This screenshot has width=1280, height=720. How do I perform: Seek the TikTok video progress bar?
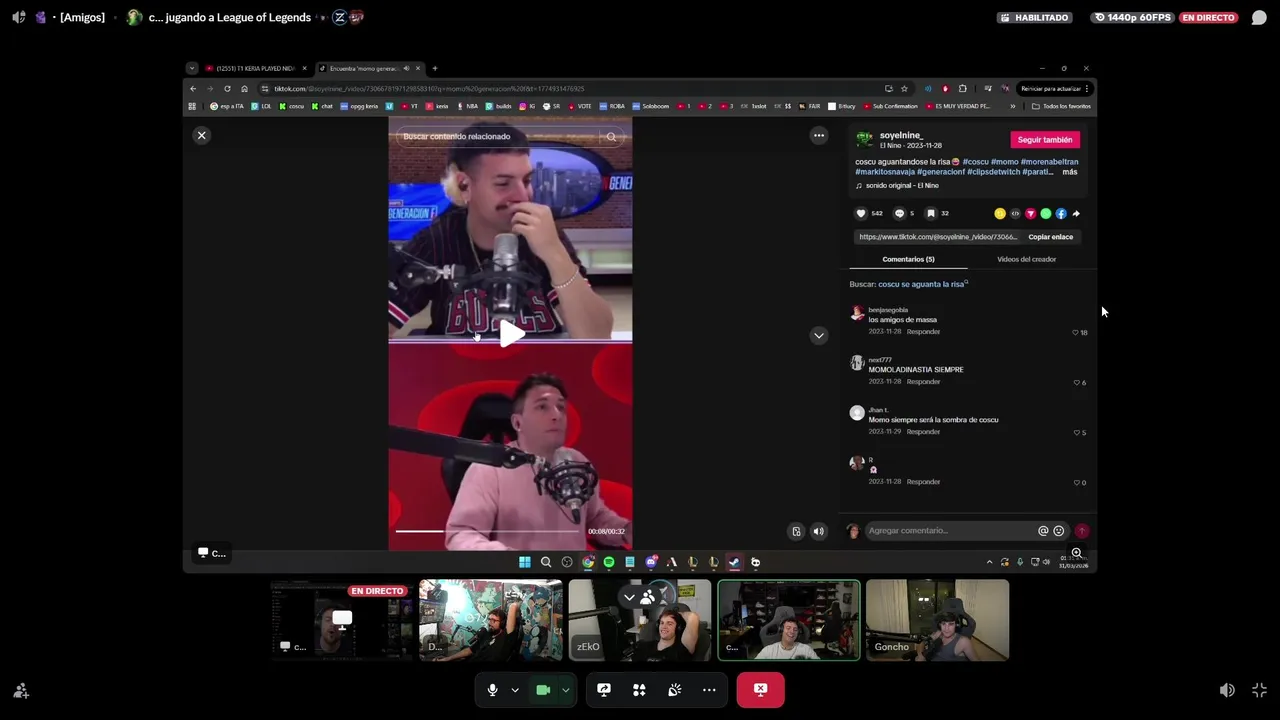click(488, 531)
